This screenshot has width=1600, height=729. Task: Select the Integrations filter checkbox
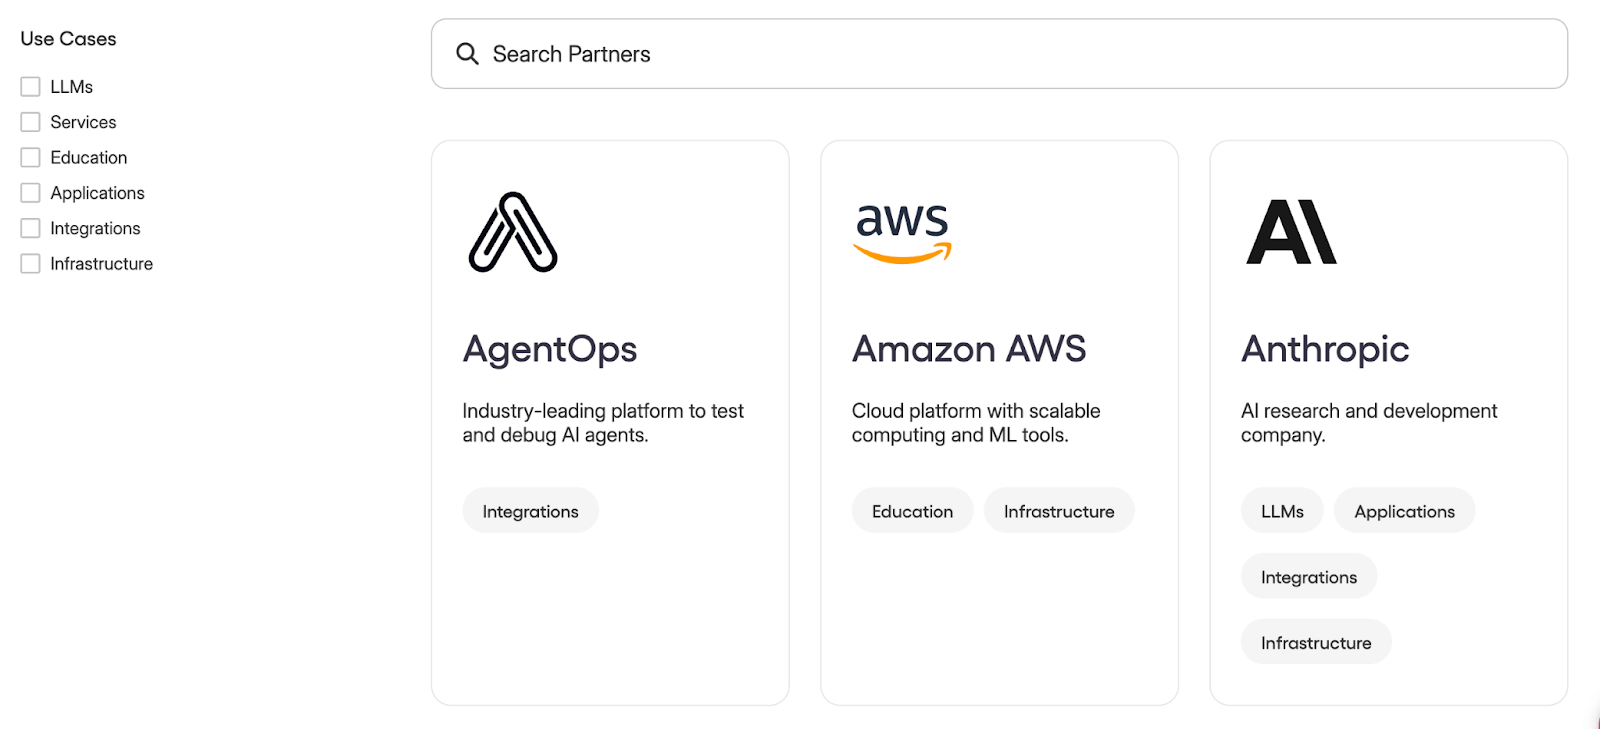(x=31, y=229)
